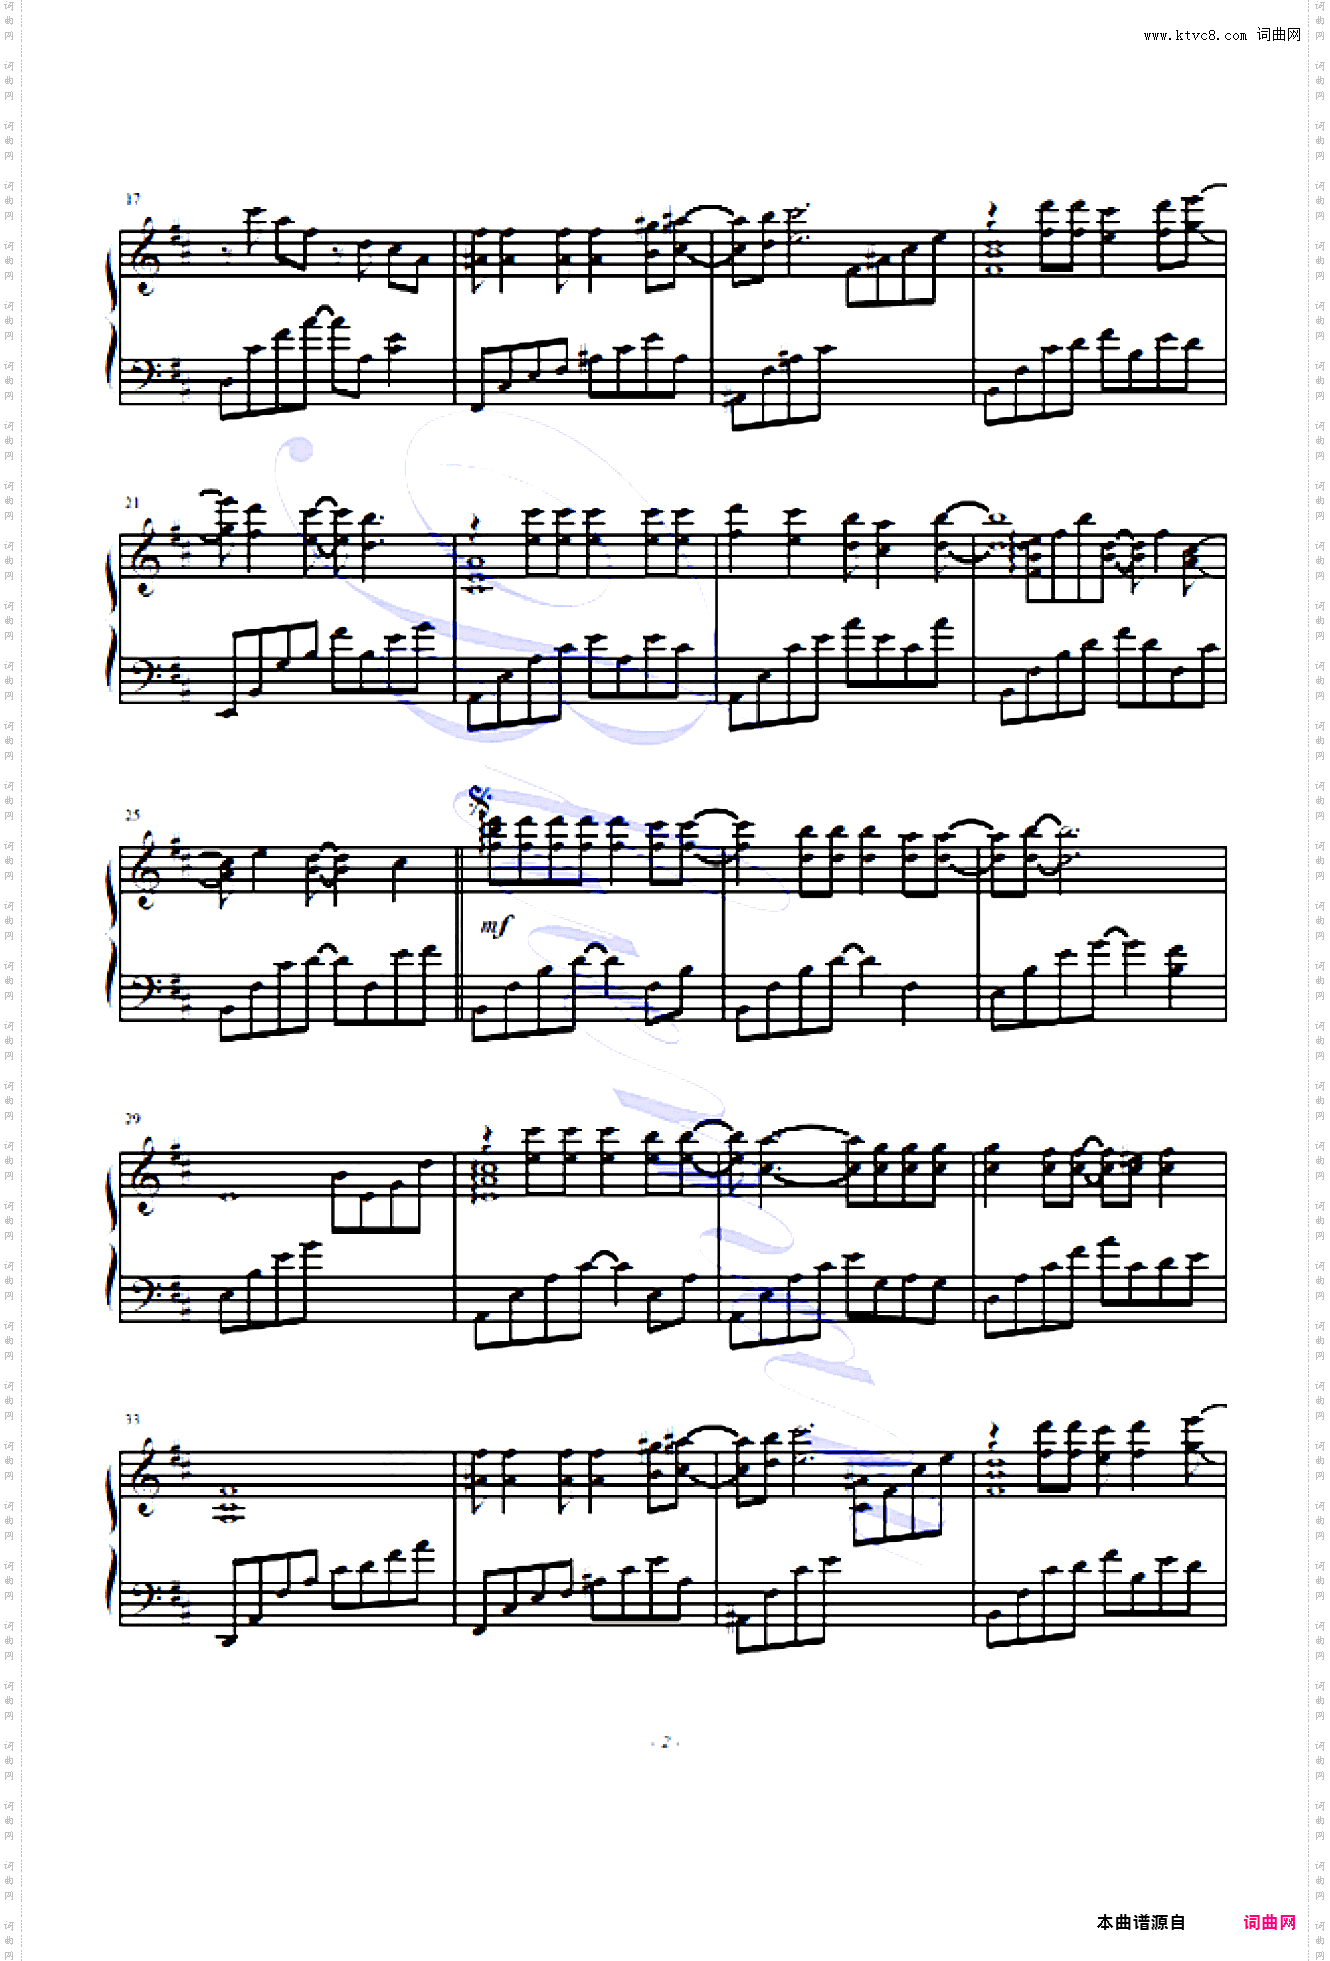Select measure number 33
The width and height of the screenshot is (1330, 1961).
(x=133, y=1419)
